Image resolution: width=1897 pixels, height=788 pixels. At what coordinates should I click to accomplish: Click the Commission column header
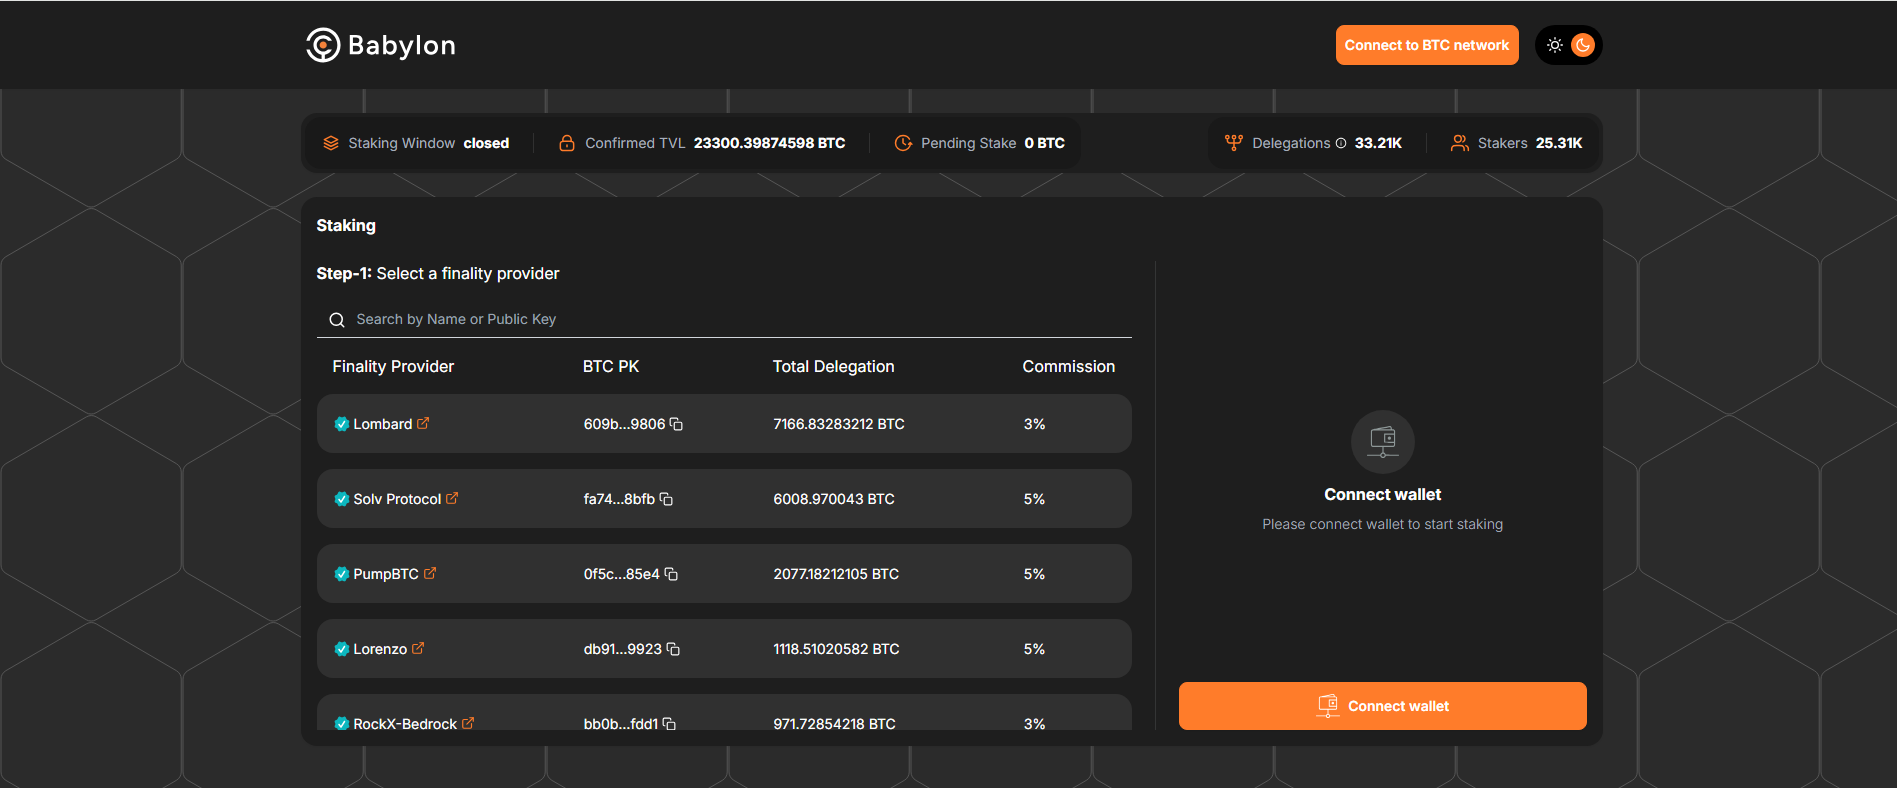click(x=1068, y=367)
